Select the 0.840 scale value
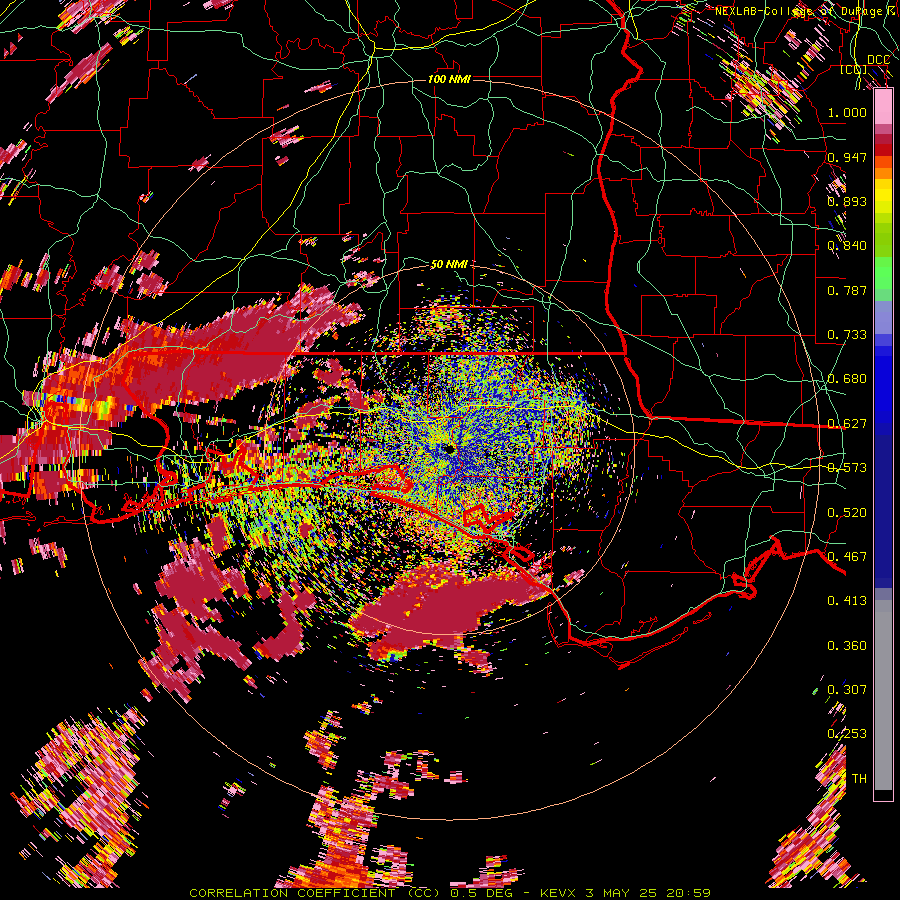This screenshot has height=900, width=900. 847,246
